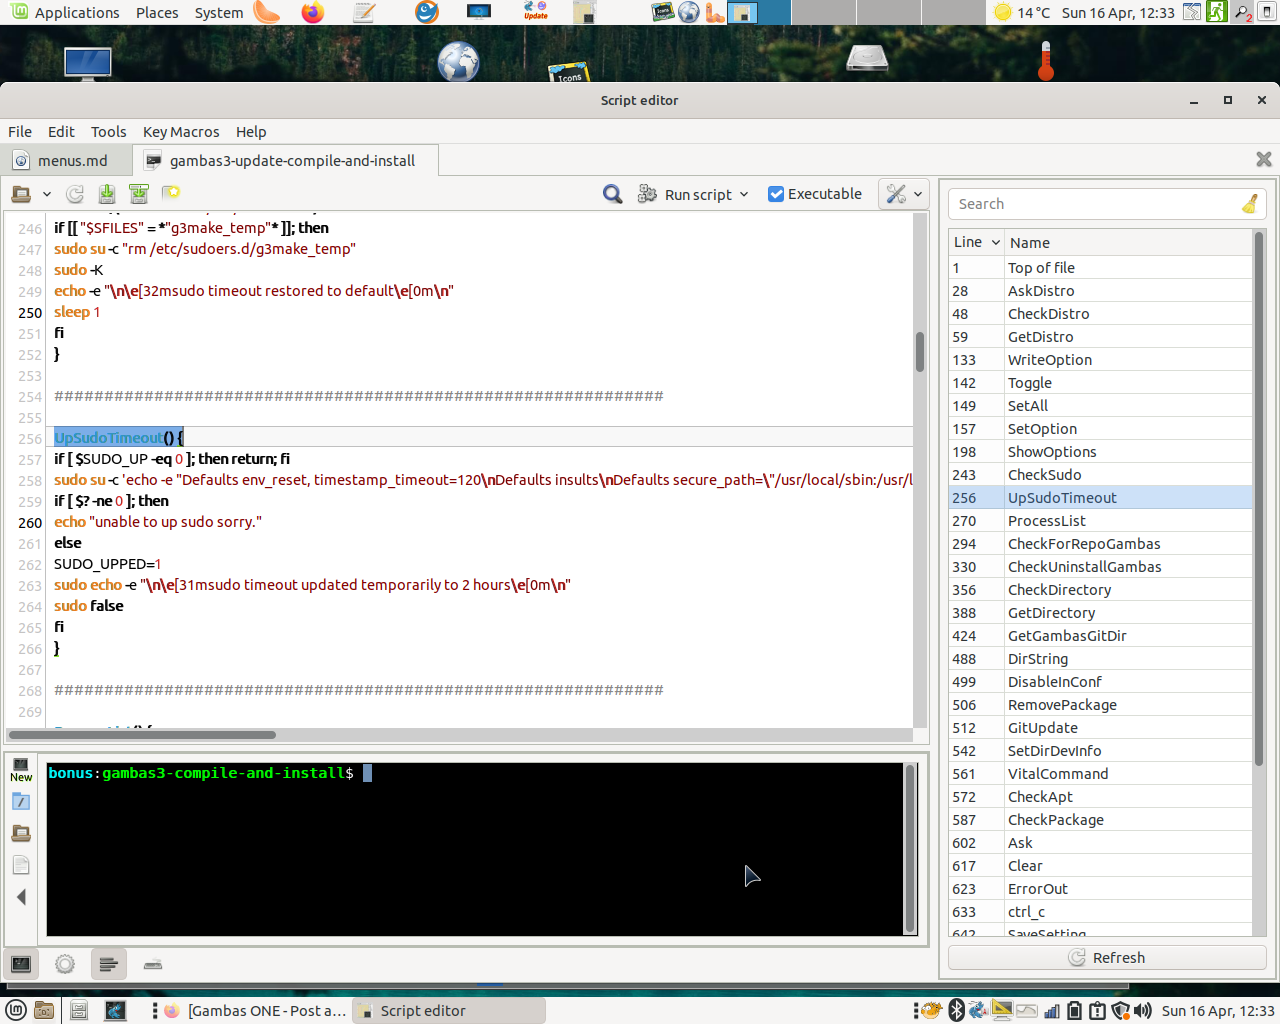Click the left arrow collapse icon beside terminal
Screen dimensions: 1280x1024
click(21, 897)
